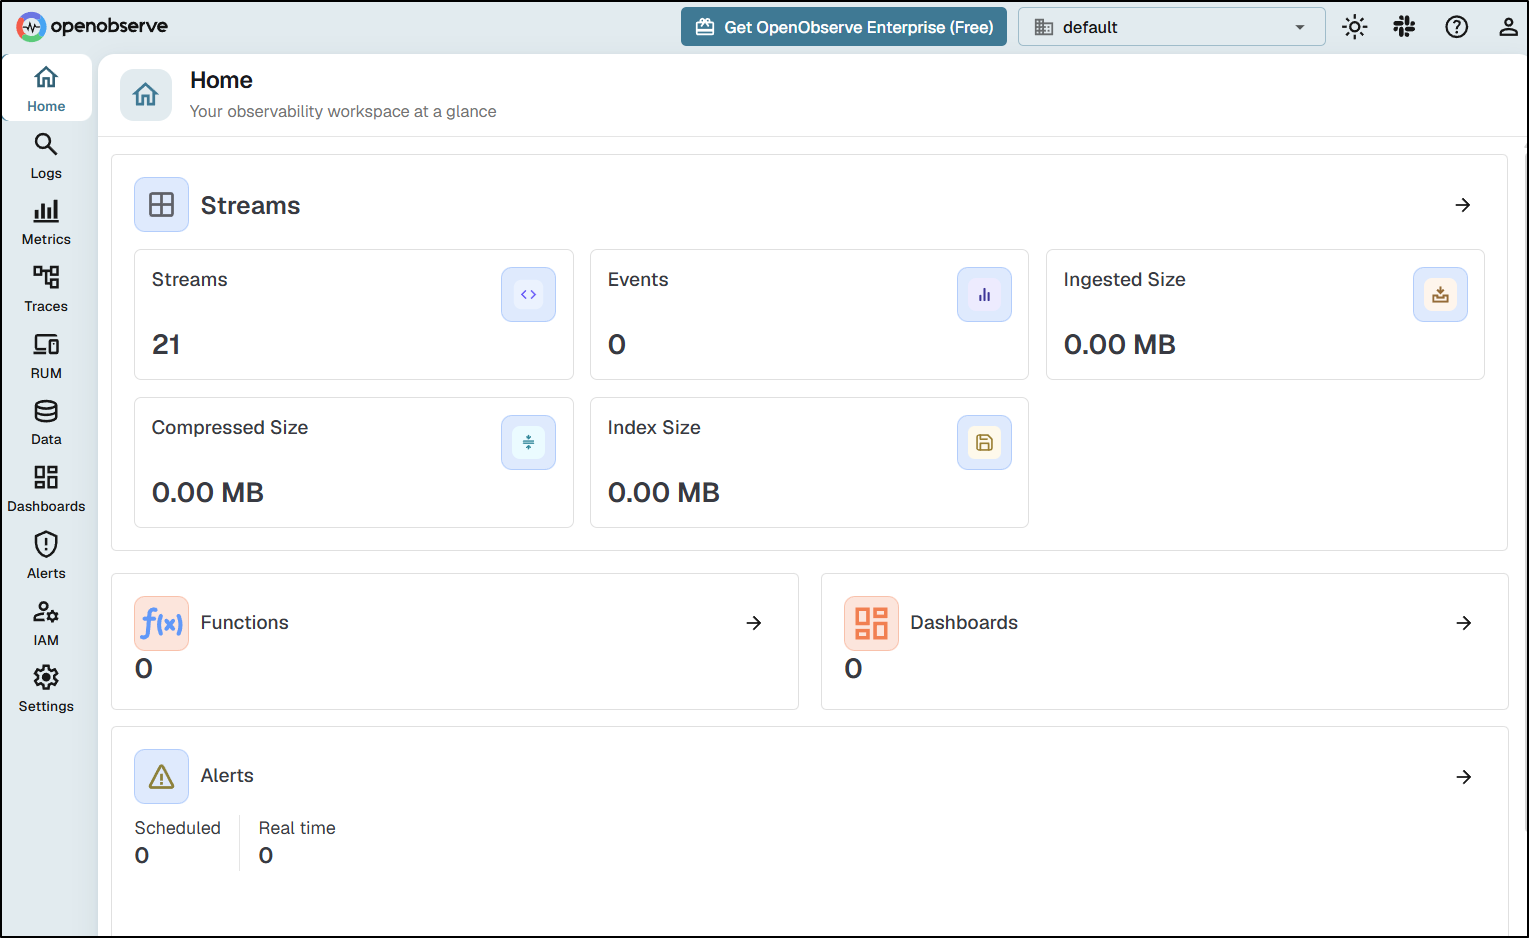Open RUM from the sidebar
This screenshot has width=1529, height=938.
click(46, 356)
